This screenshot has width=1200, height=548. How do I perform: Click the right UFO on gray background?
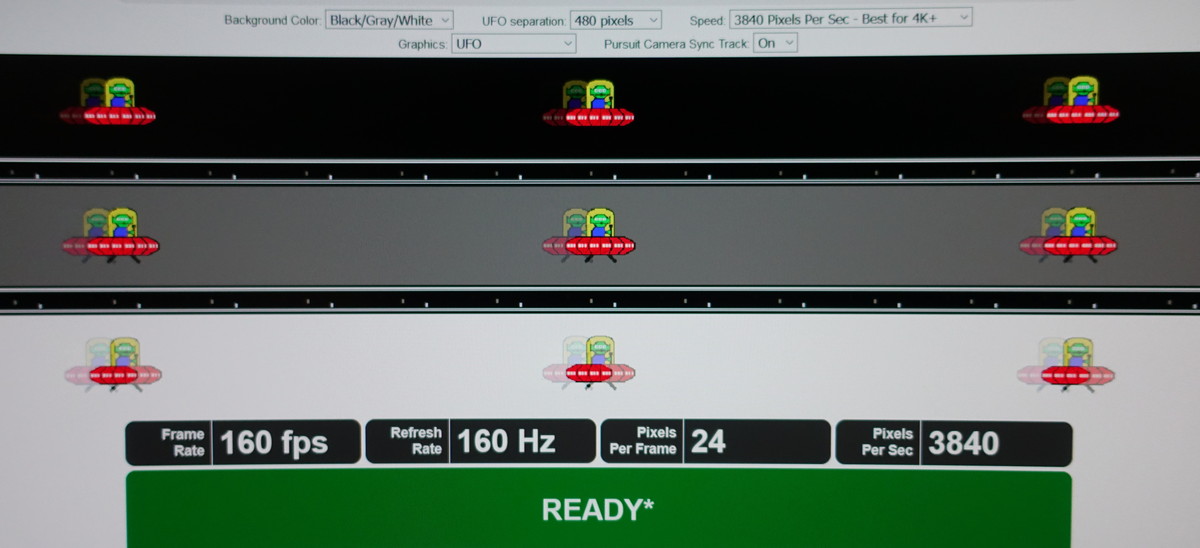(1068, 235)
